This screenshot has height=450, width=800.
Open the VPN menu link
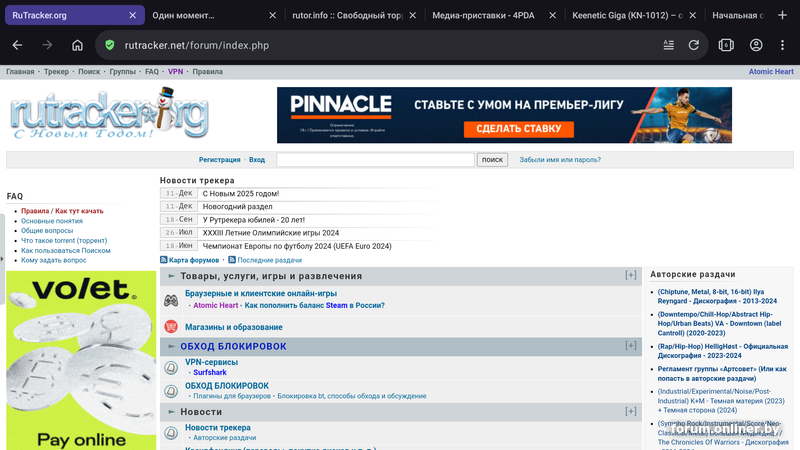pyautogui.click(x=176, y=71)
